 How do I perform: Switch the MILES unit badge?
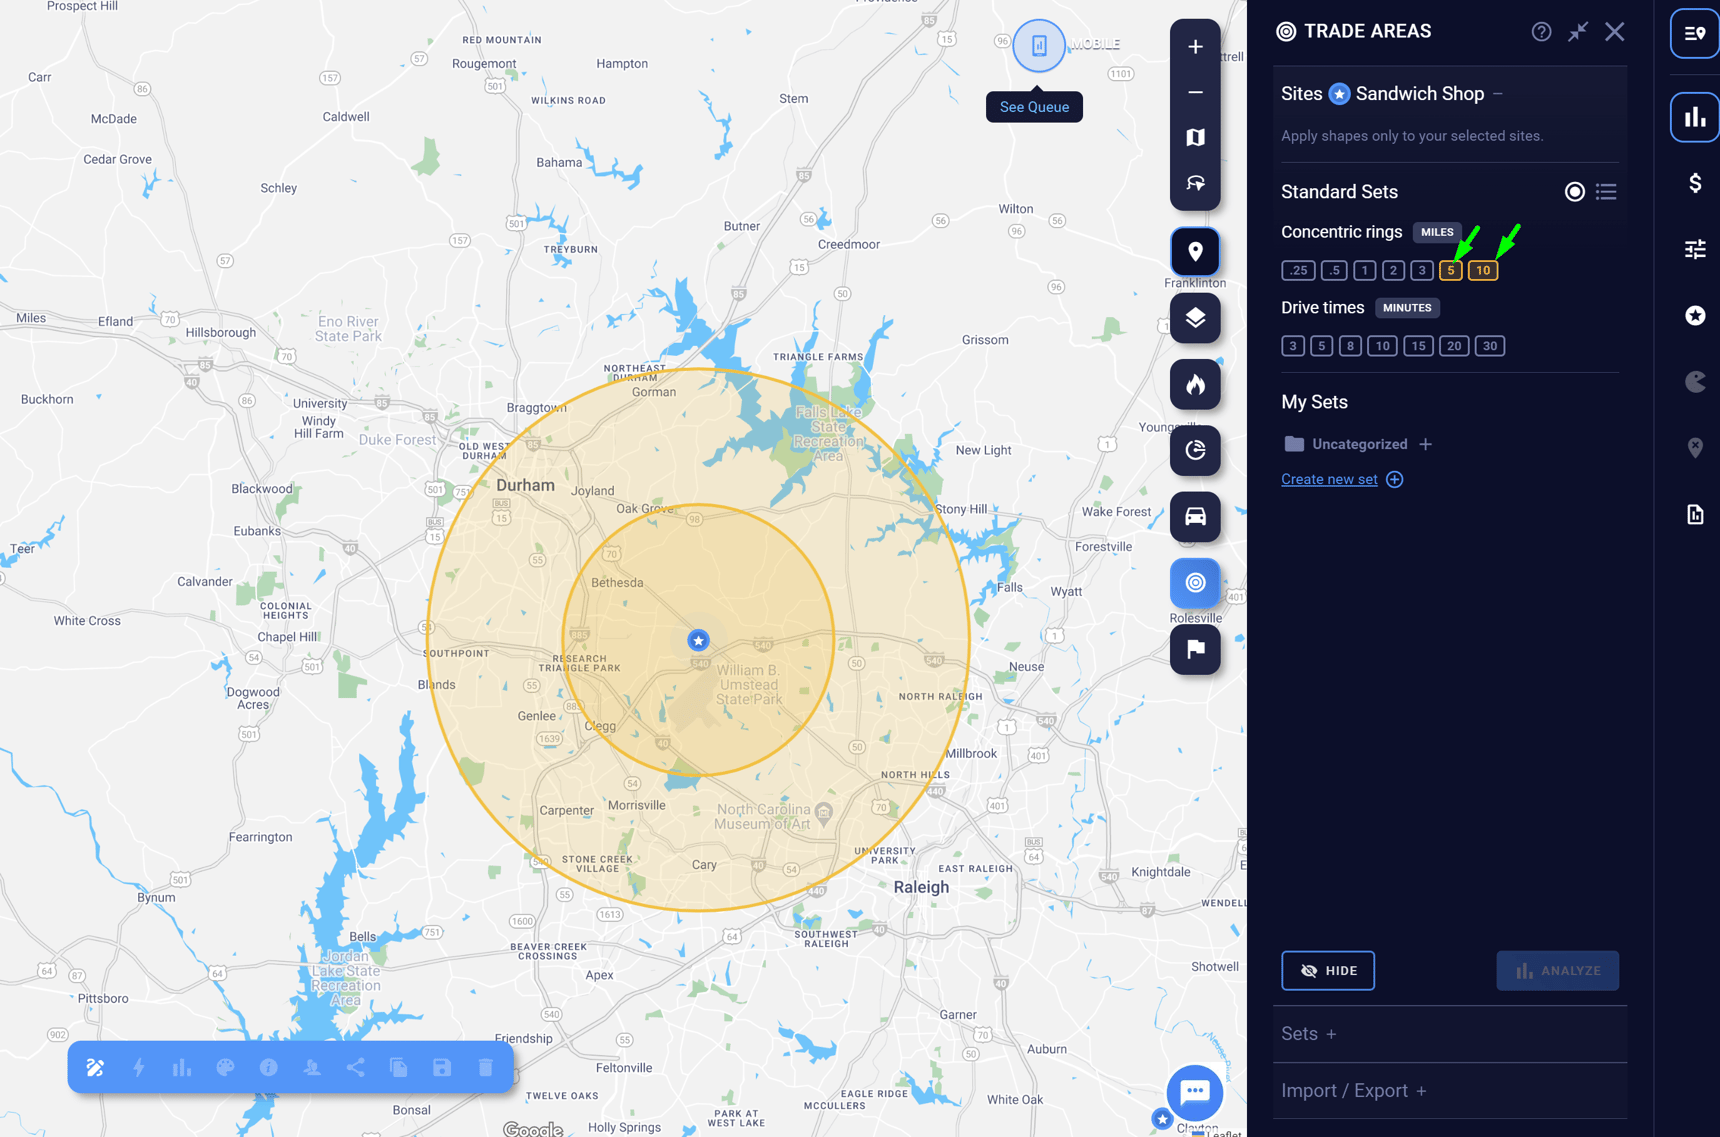pos(1437,232)
